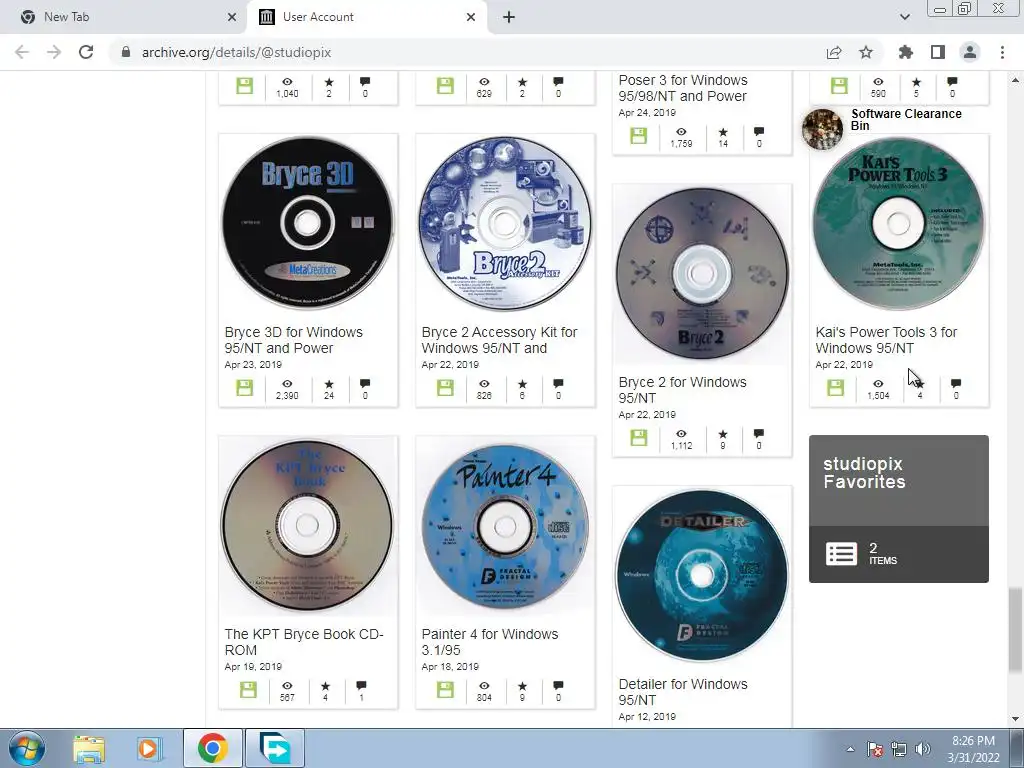1024x768 pixels.
Task: Open Bryce 2 Accessory Kit title link
Action: 500,340
